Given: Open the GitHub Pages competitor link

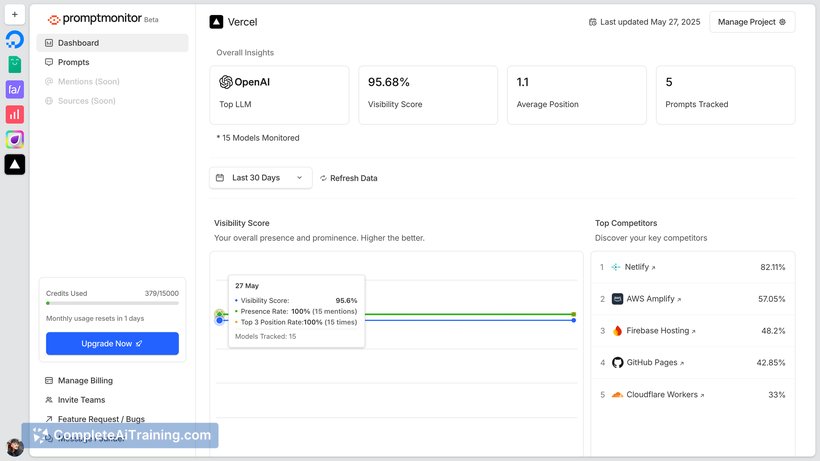Looking at the screenshot, I should [655, 363].
